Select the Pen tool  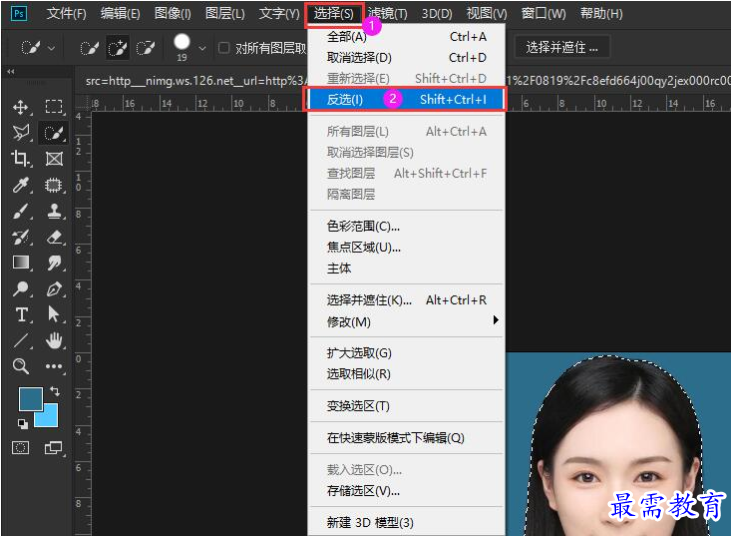[x=54, y=289]
